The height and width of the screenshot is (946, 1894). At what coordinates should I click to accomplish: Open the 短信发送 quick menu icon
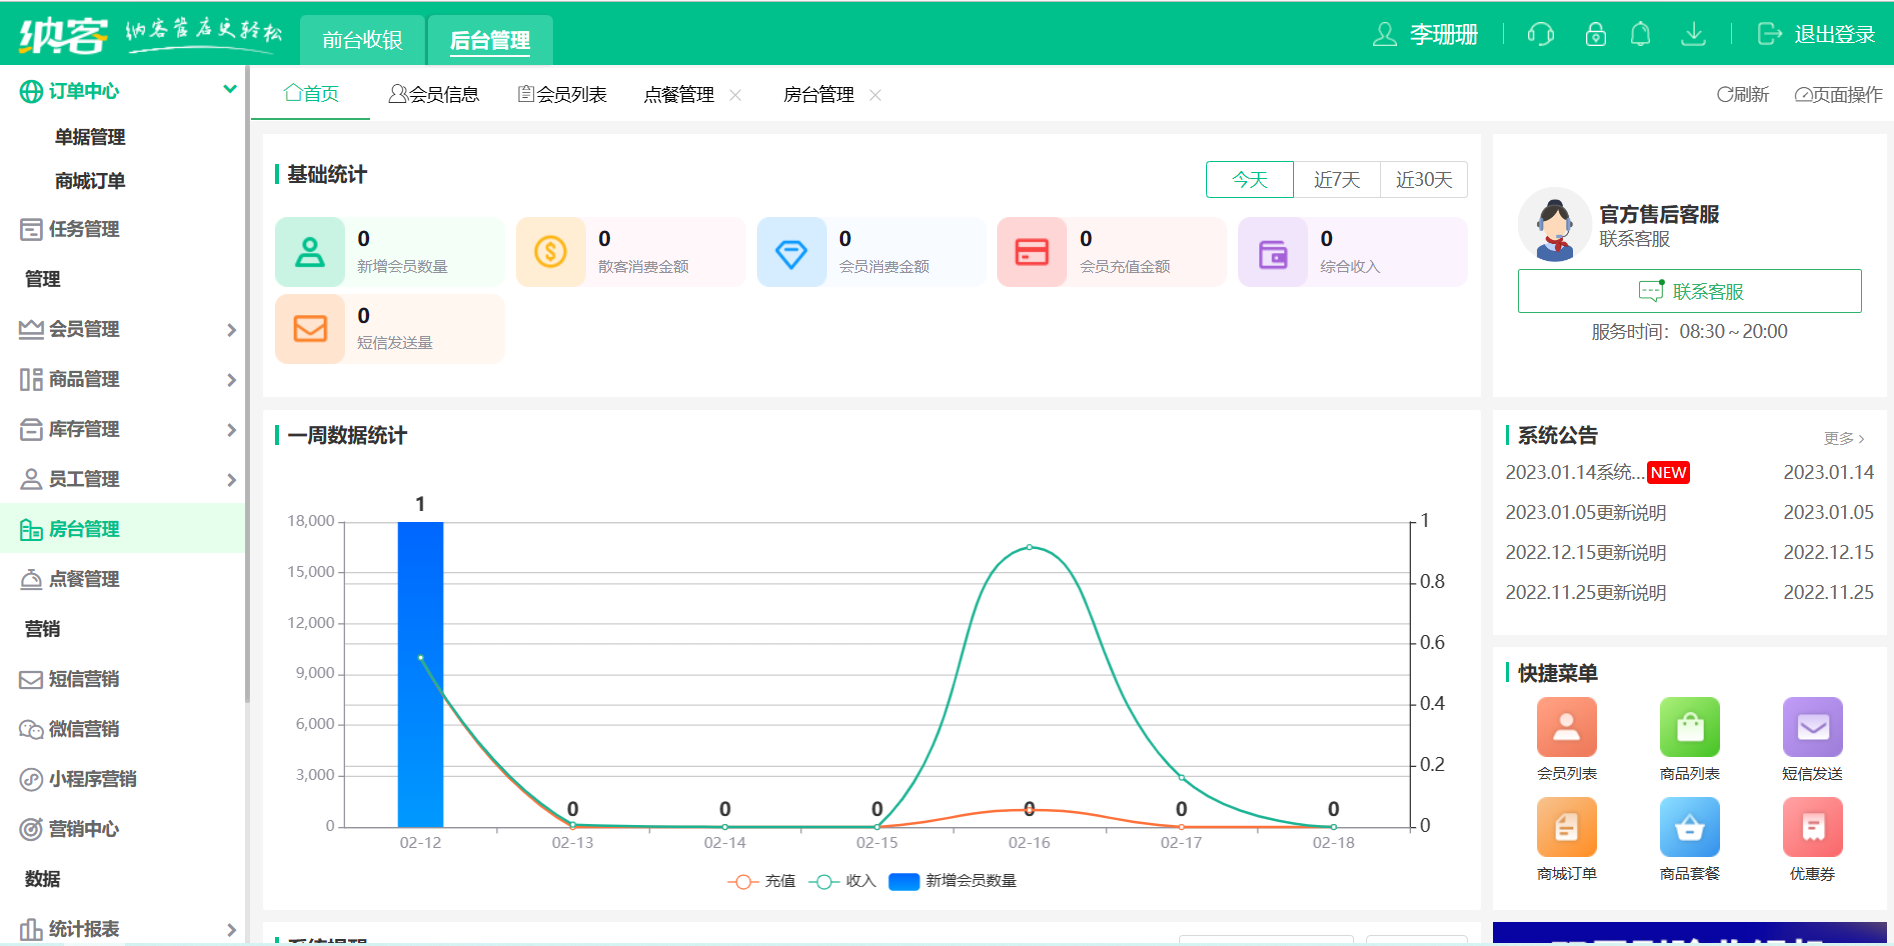pyautogui.click(x=1812, y=728)
